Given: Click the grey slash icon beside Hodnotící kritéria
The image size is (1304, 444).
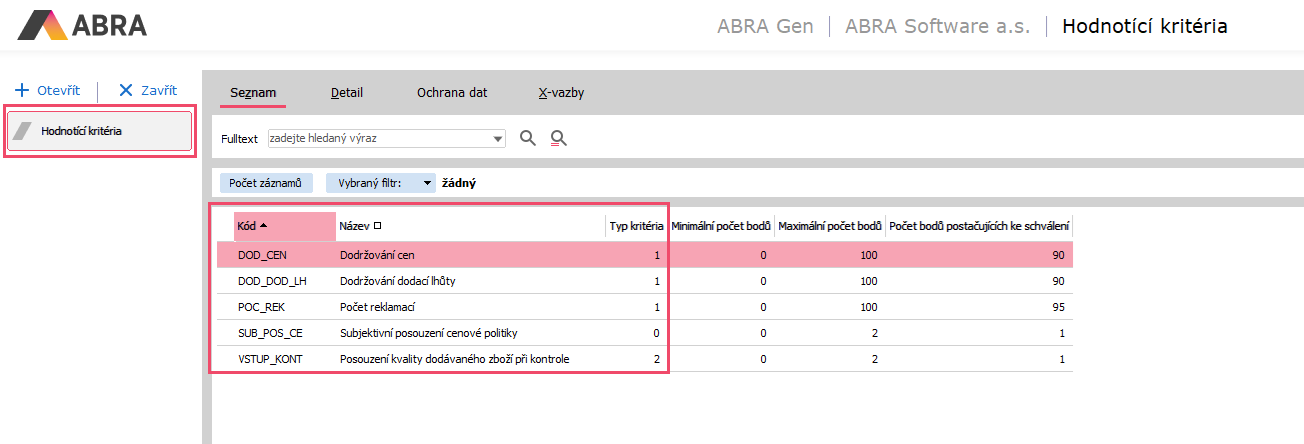Looking at the screenshot, I should pyautogui.click(x=23, y=131).
